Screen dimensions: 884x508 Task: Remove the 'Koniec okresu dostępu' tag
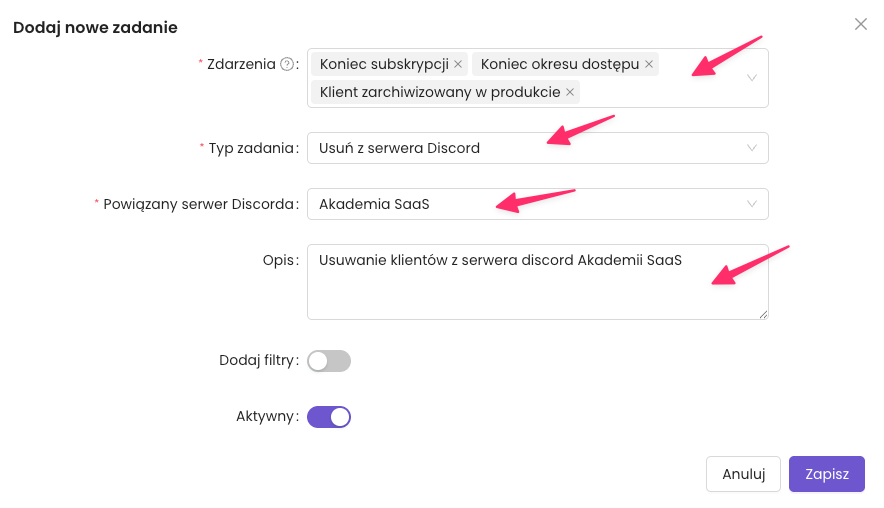click(648, 64)
